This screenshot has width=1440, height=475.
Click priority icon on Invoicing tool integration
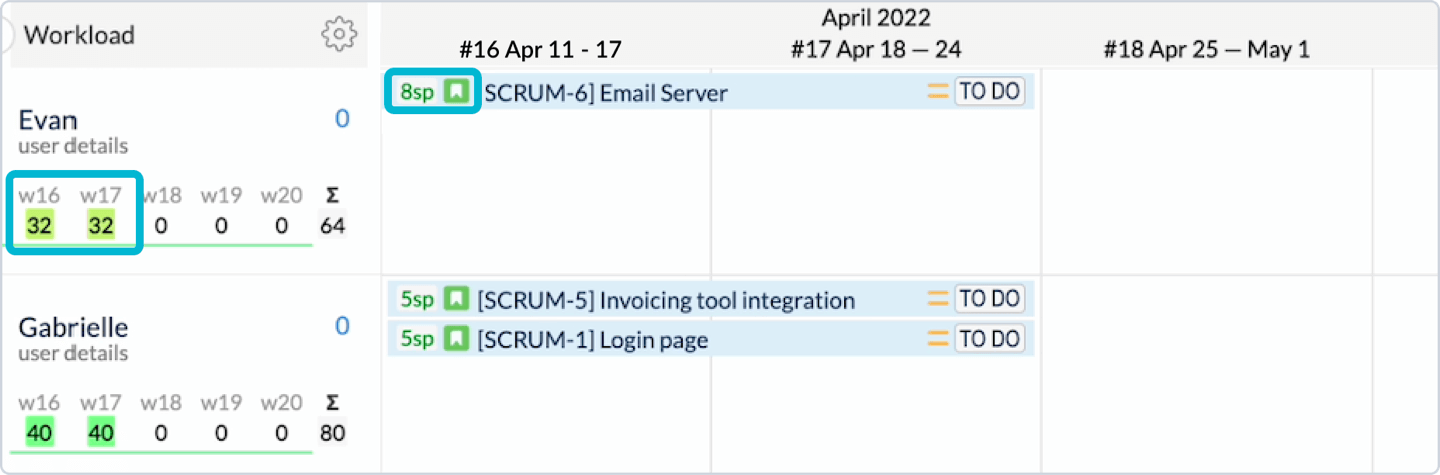(x=937, y=299)
